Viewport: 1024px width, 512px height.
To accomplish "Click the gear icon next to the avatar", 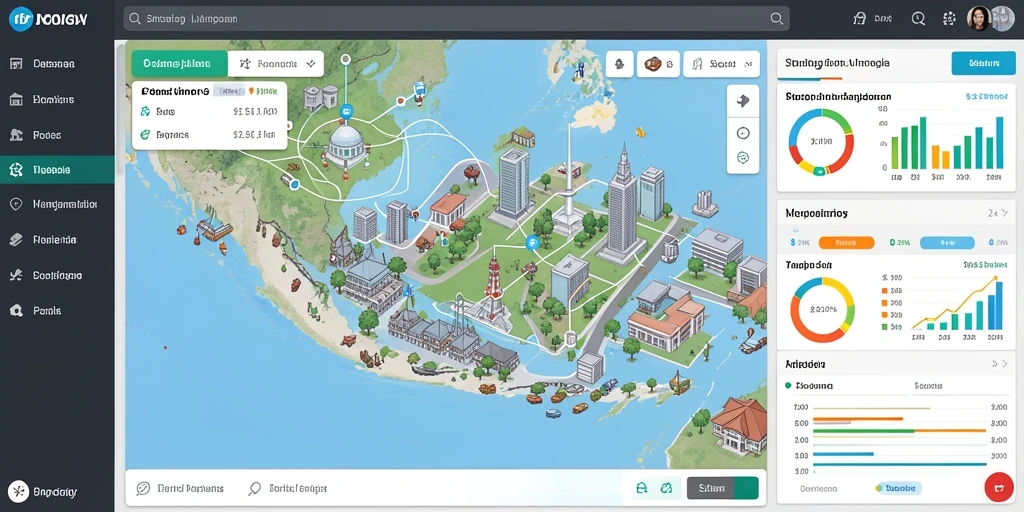I will coord(950,19).
